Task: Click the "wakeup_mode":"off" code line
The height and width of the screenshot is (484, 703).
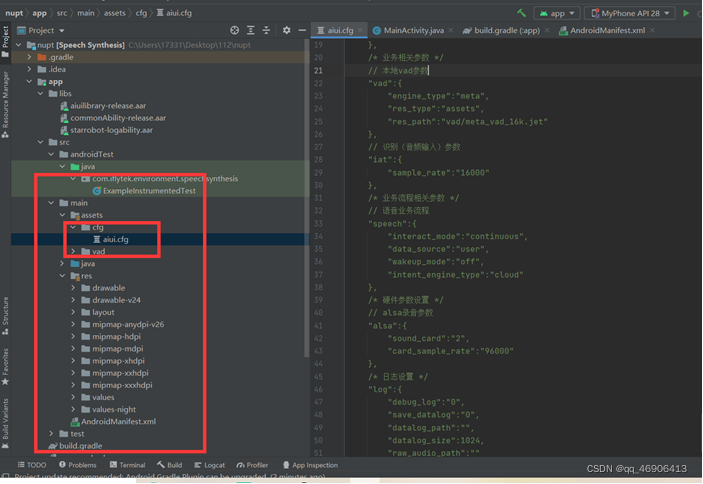Action: point(435,262)
